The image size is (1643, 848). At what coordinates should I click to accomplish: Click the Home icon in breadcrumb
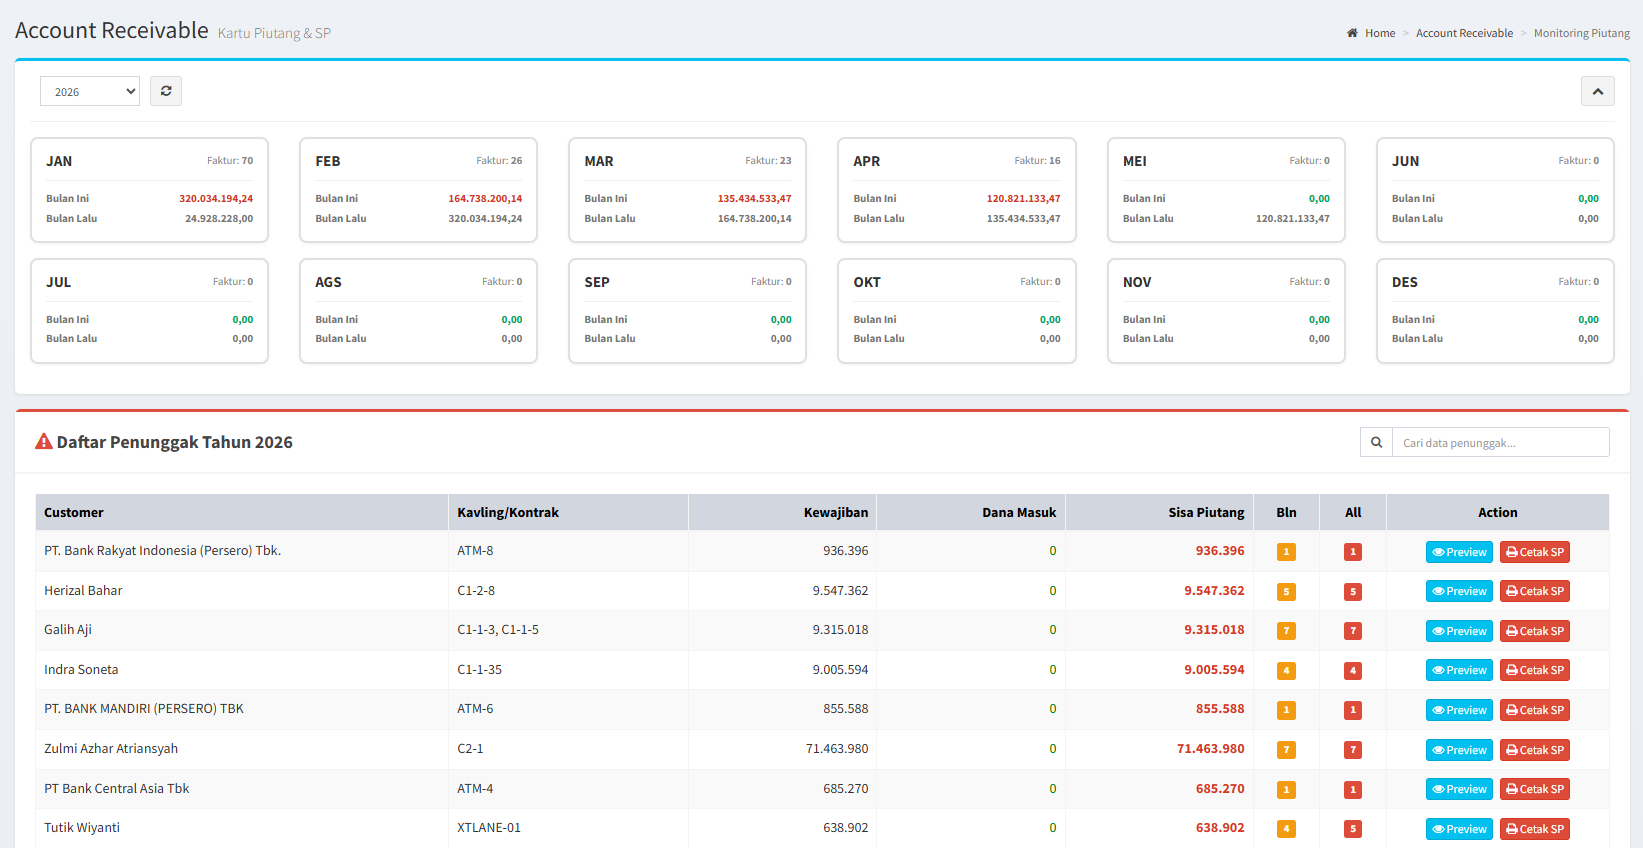click(1352, 33)
